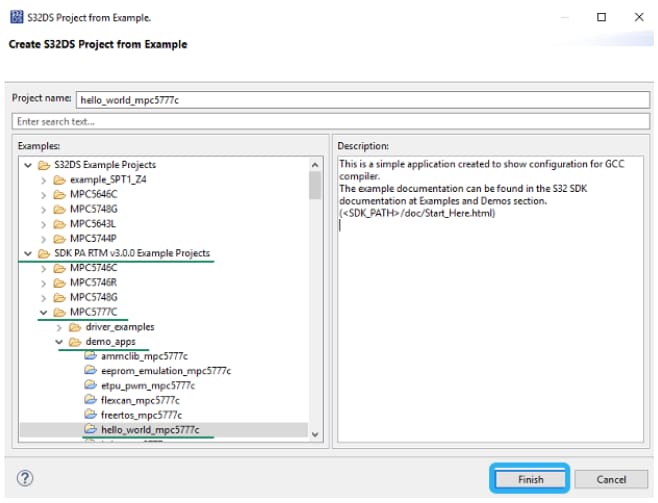This screenshot has height=503, width=658.
Task: Click the examples list scrollbar down arrow
Action: 315,433
